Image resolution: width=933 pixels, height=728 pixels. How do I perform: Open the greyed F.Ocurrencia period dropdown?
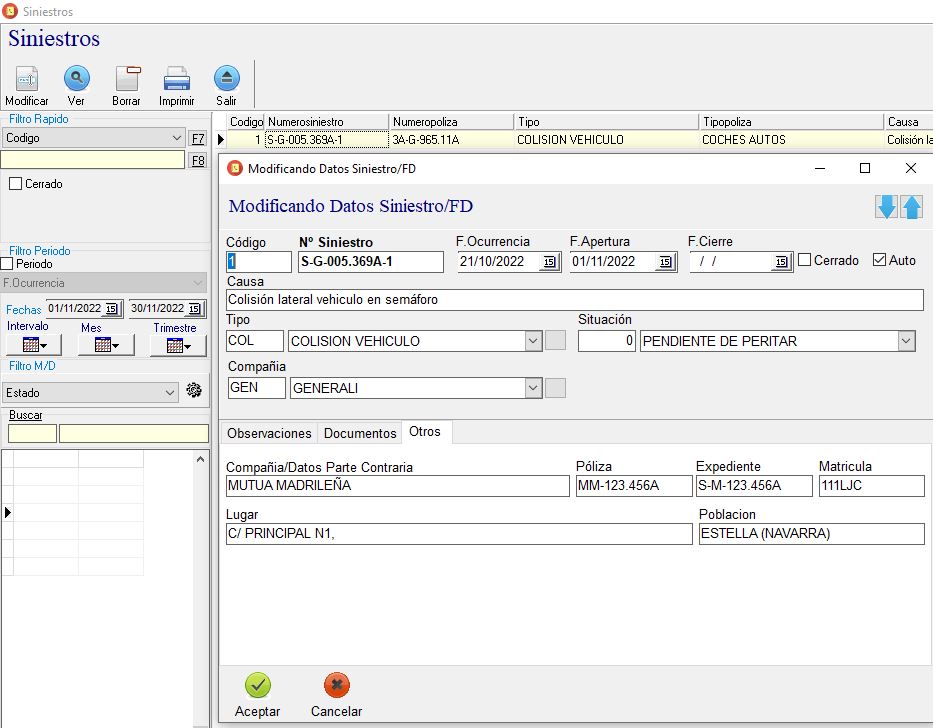pos(198,283)
